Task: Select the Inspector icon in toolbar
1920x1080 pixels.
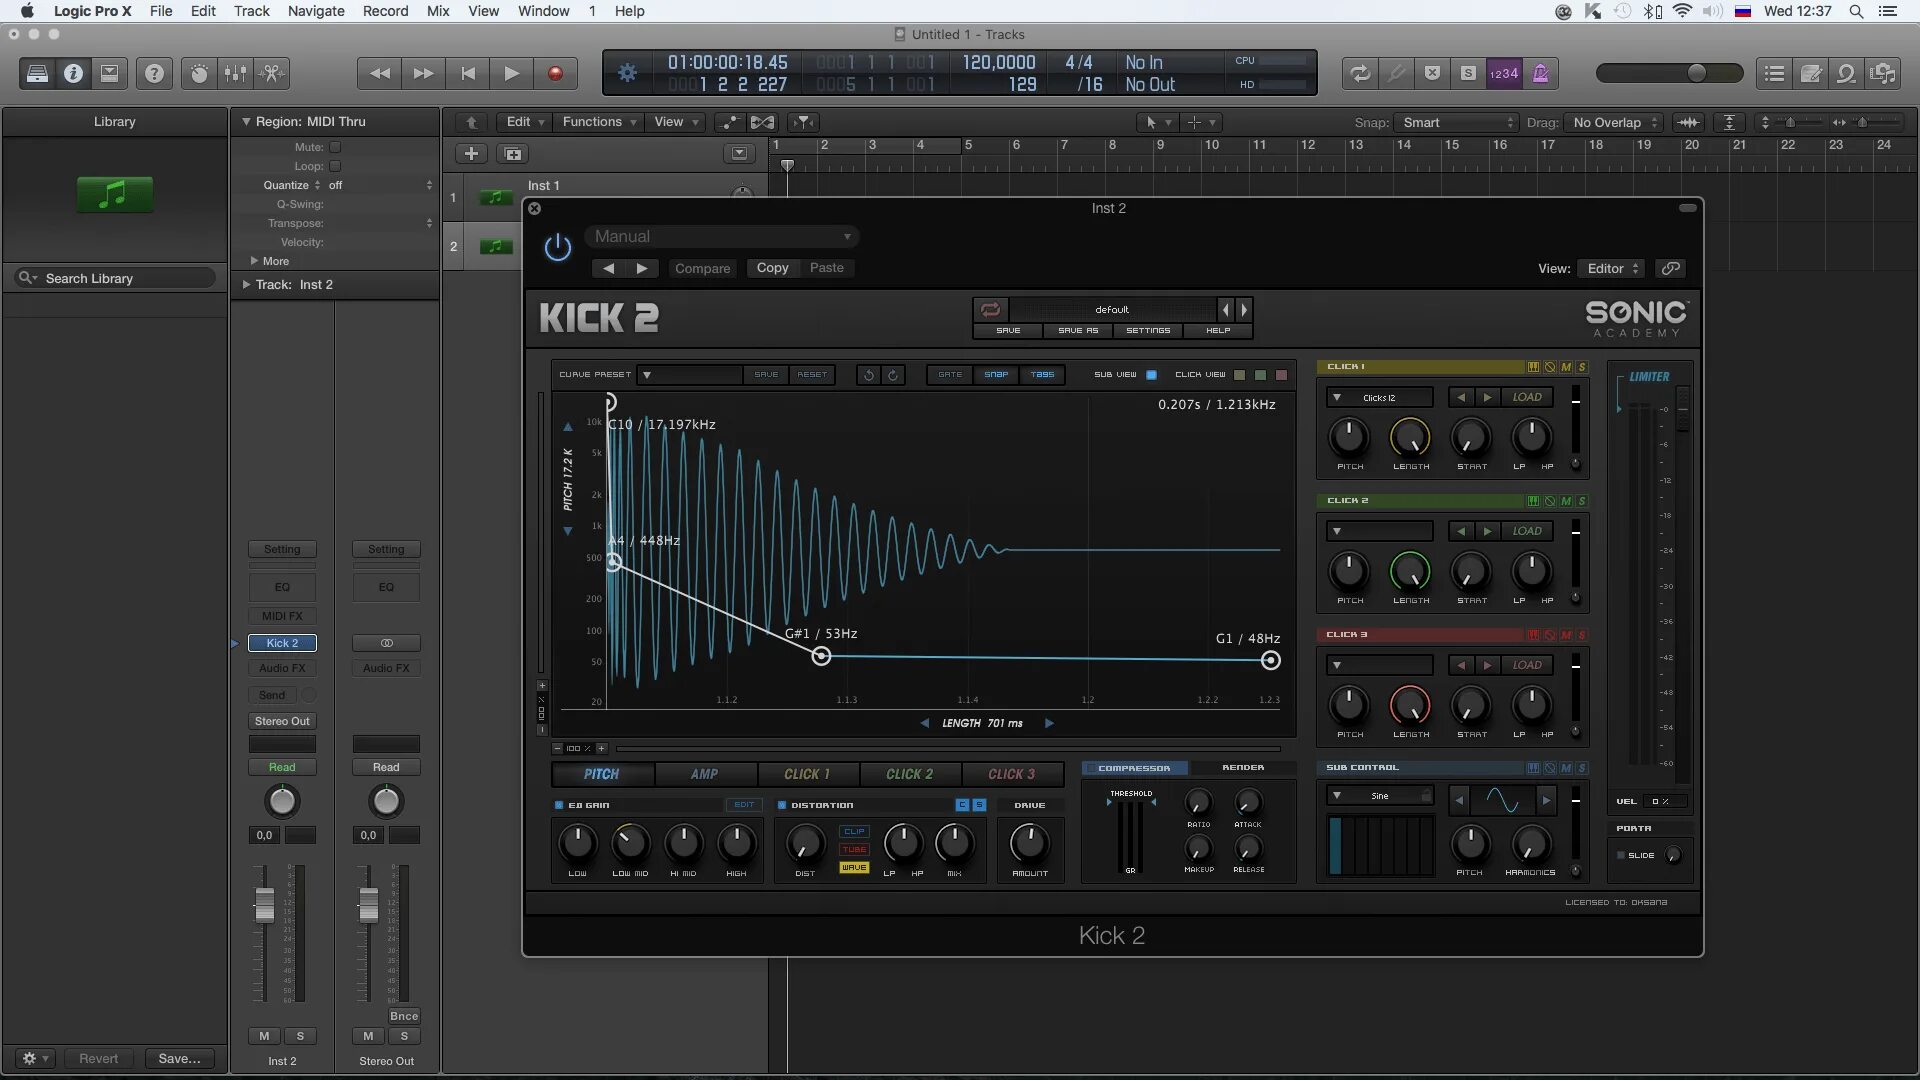Action: click(73, 73)
